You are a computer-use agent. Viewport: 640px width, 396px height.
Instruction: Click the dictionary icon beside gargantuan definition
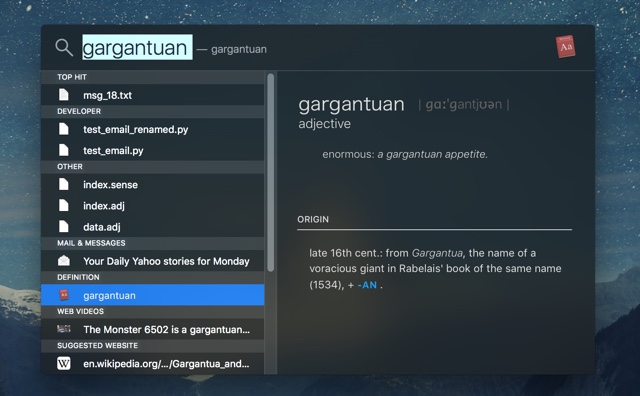64,295
